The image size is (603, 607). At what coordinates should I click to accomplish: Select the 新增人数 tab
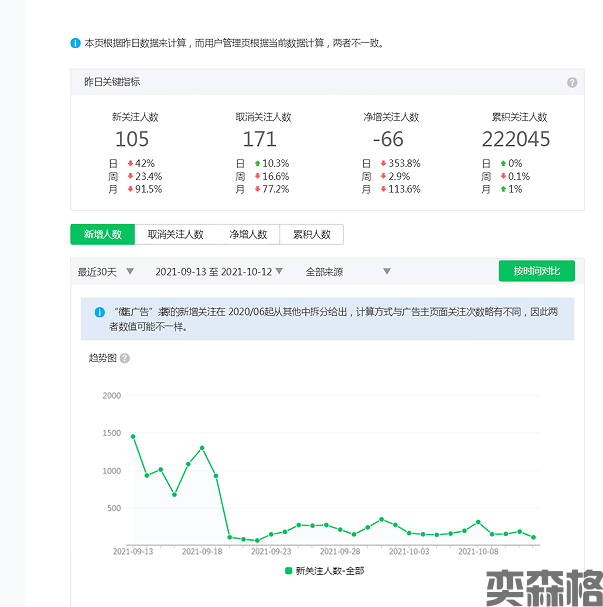[102, 234]
